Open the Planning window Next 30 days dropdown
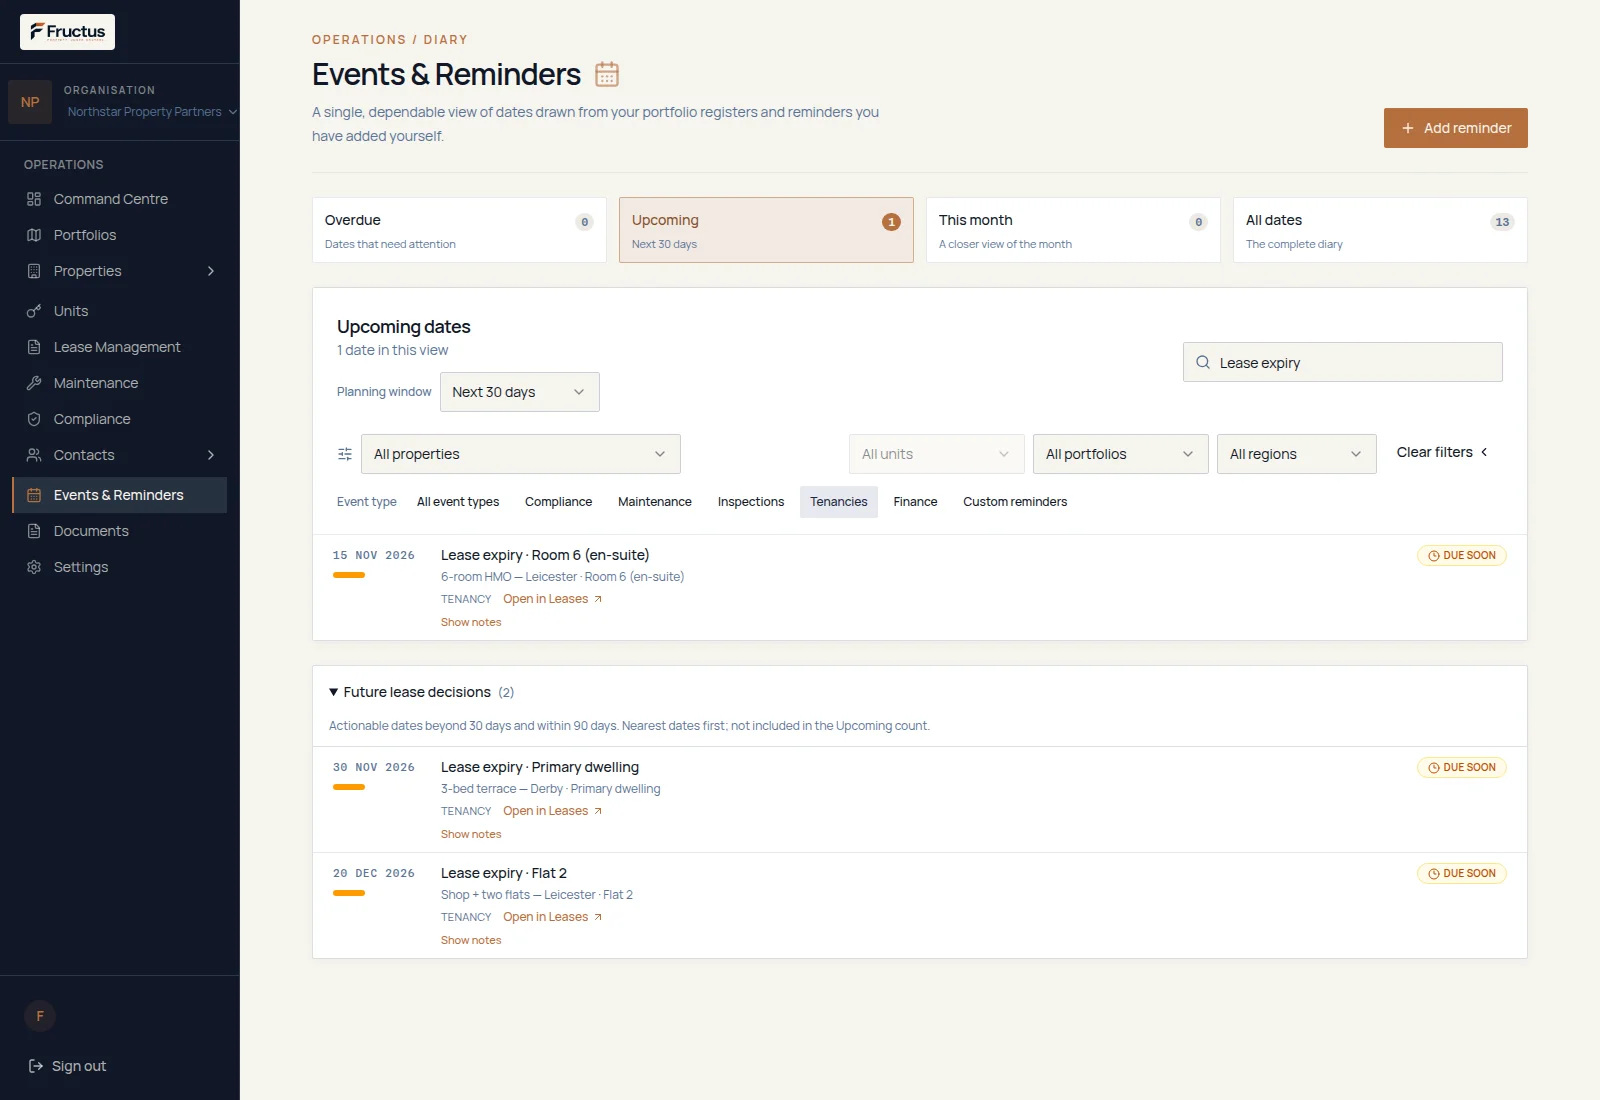 [x=520, y=392]
